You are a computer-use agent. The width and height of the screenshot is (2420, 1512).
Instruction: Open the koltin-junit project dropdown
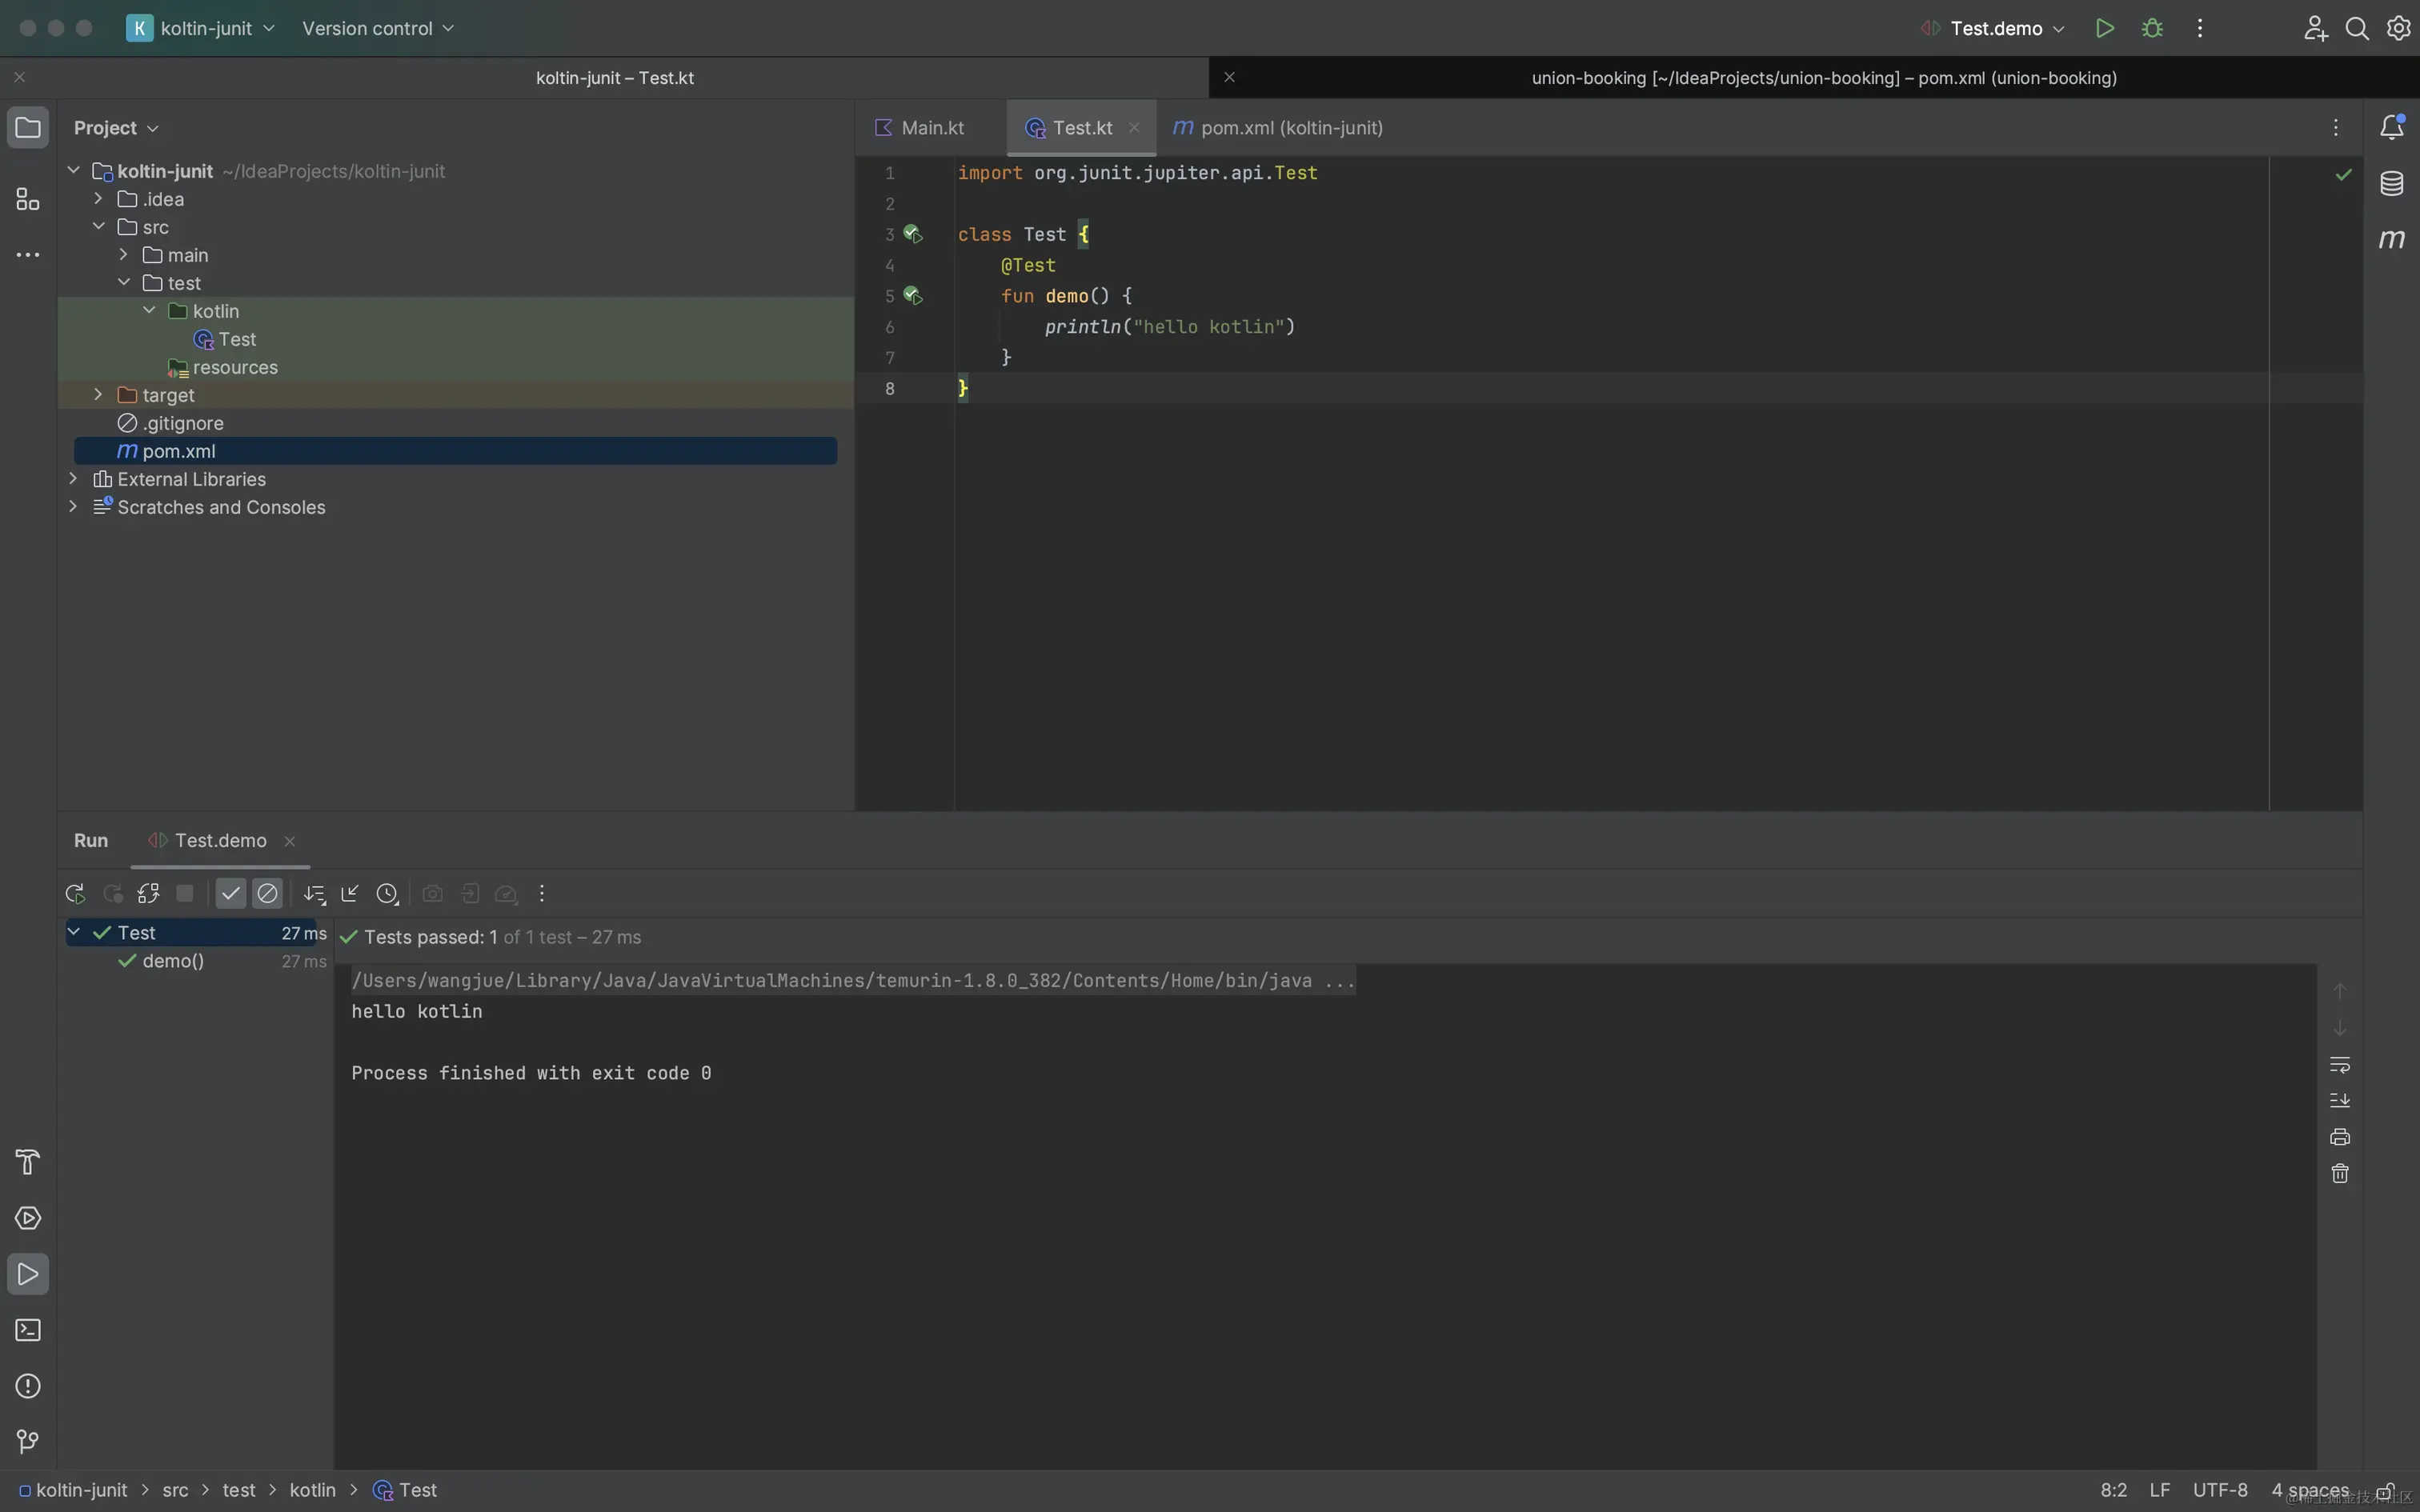200,28
